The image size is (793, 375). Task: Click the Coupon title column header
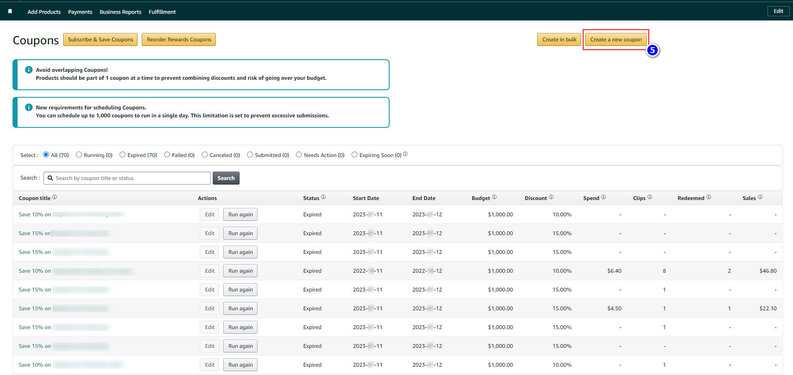(x=34, y=198)
